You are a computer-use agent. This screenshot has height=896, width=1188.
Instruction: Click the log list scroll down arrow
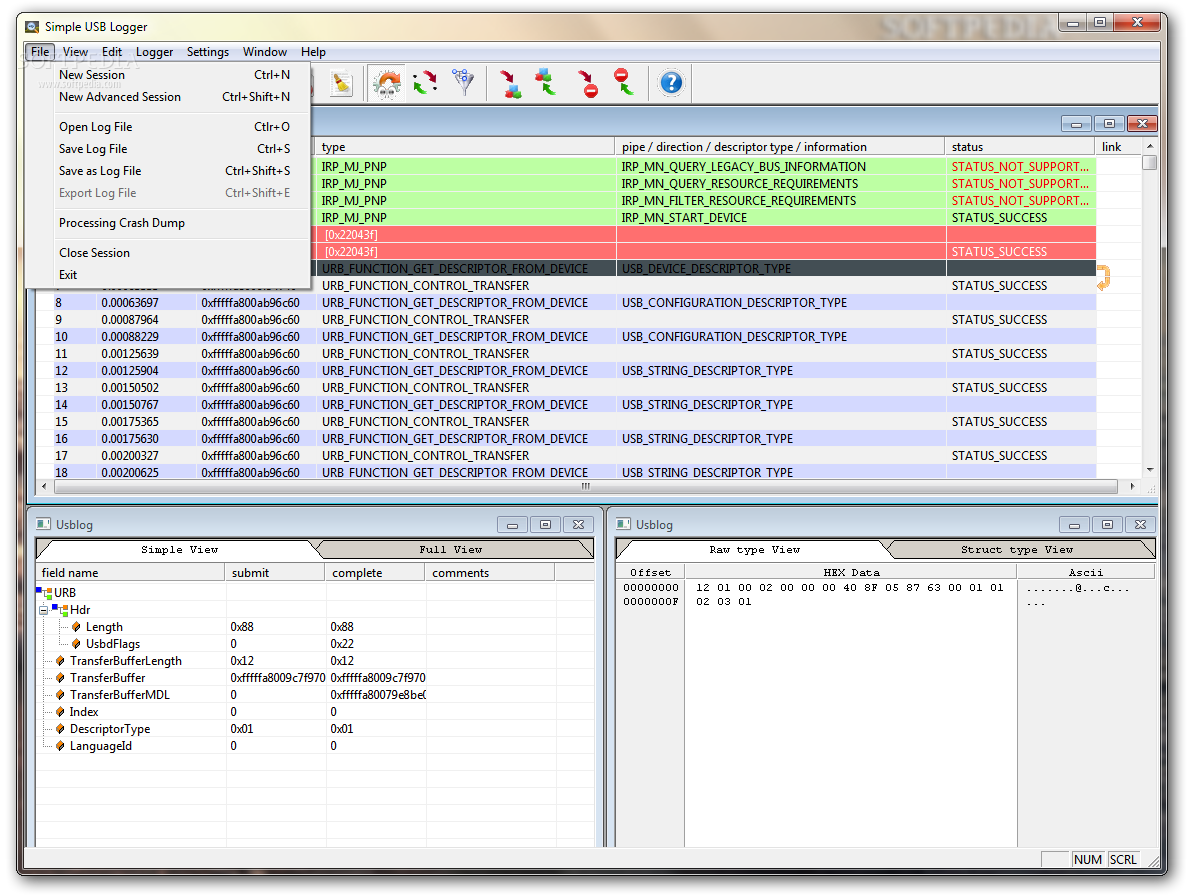click(1150, 470)
